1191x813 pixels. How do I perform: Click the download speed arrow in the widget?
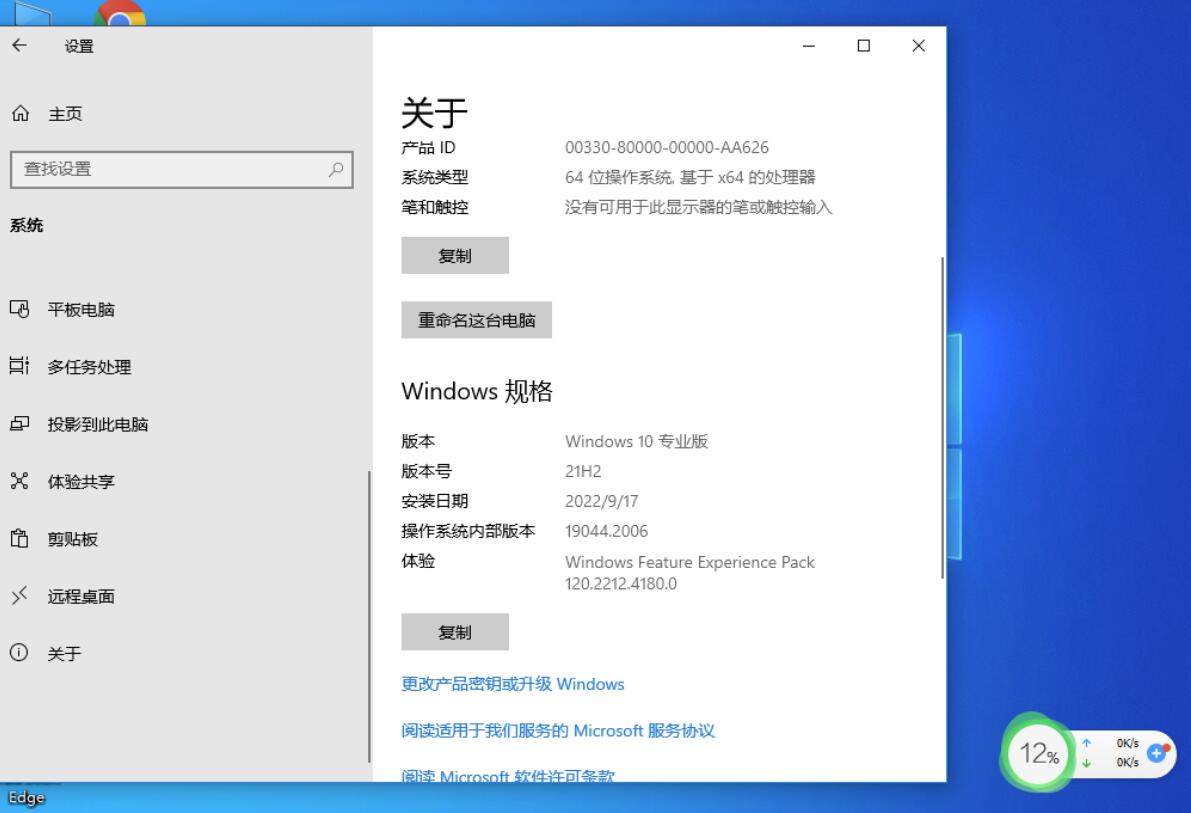[1087, 763]
